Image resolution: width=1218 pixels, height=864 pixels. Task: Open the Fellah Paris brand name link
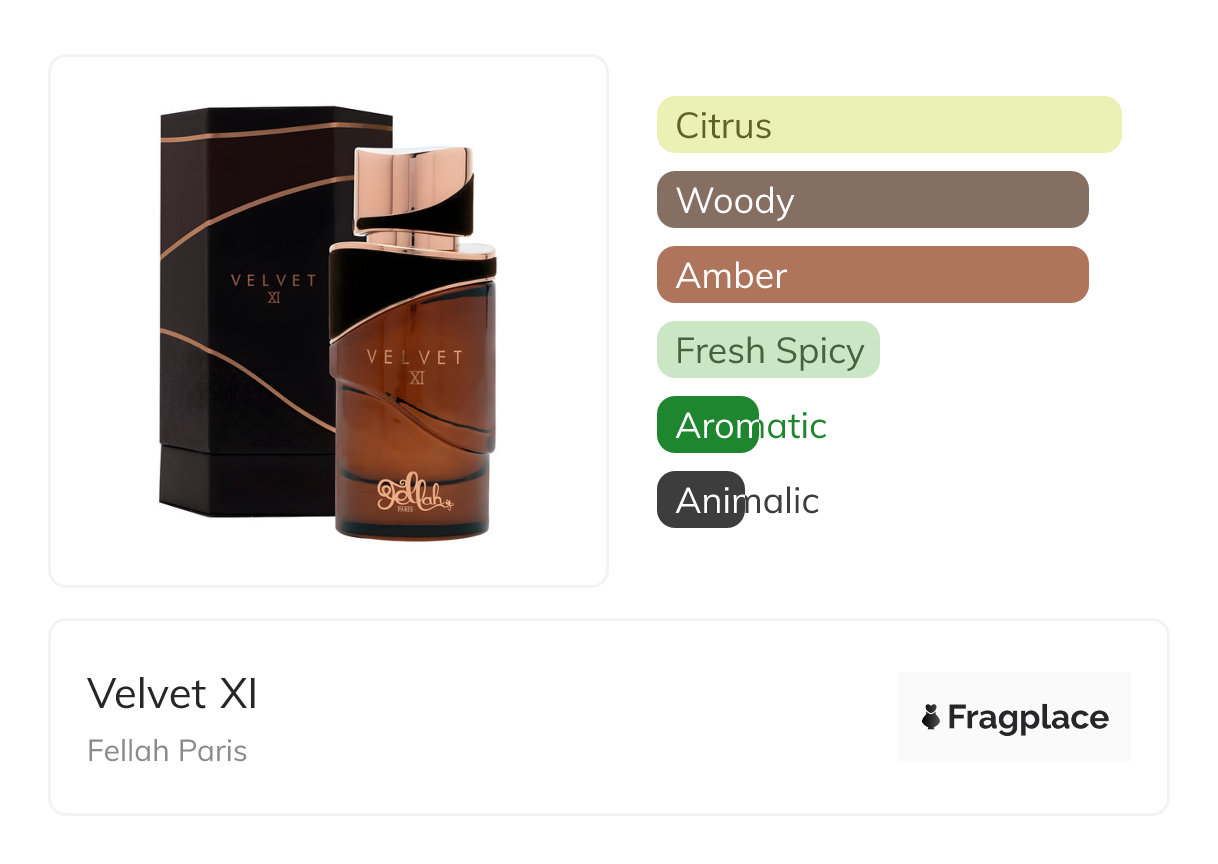(x=167, y=751)
